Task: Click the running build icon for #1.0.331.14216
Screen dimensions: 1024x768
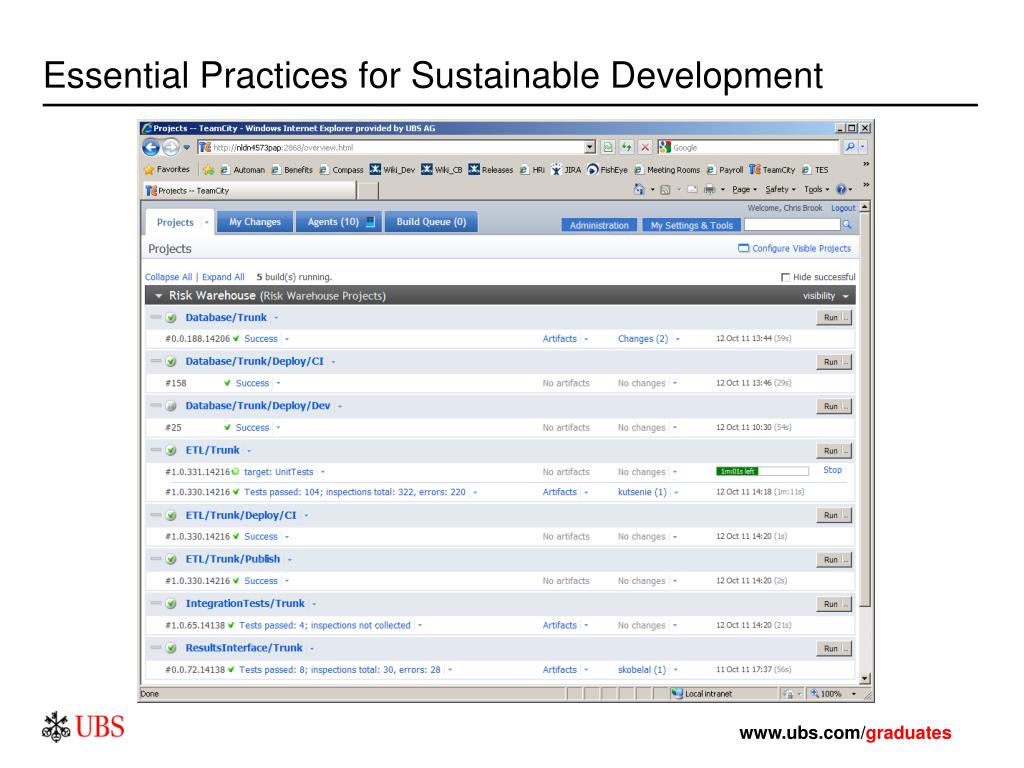Action: pos(236,472)
